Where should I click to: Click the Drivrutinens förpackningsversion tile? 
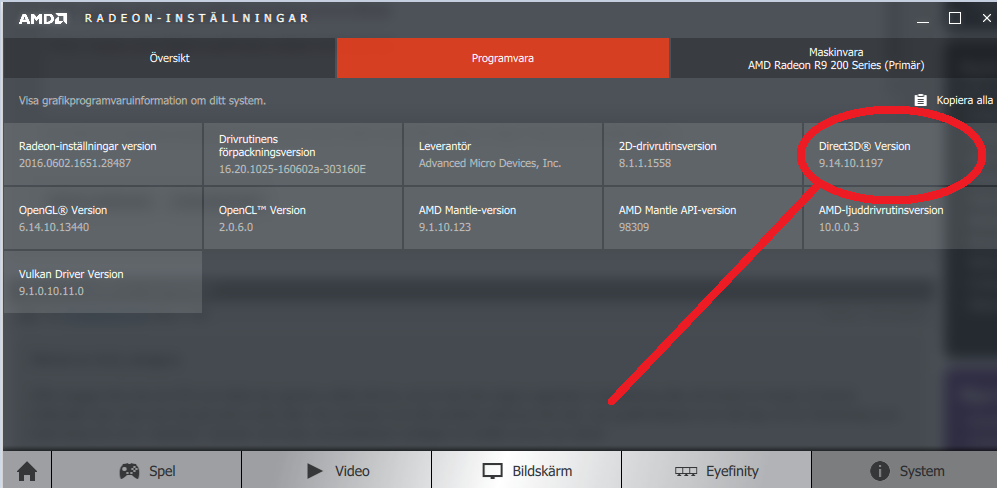(303, 154)
